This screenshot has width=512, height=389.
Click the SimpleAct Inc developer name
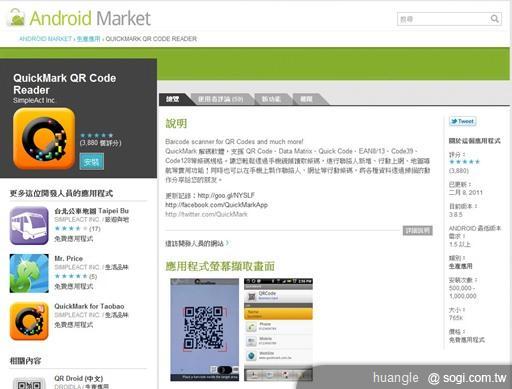(x=34, y=100)
